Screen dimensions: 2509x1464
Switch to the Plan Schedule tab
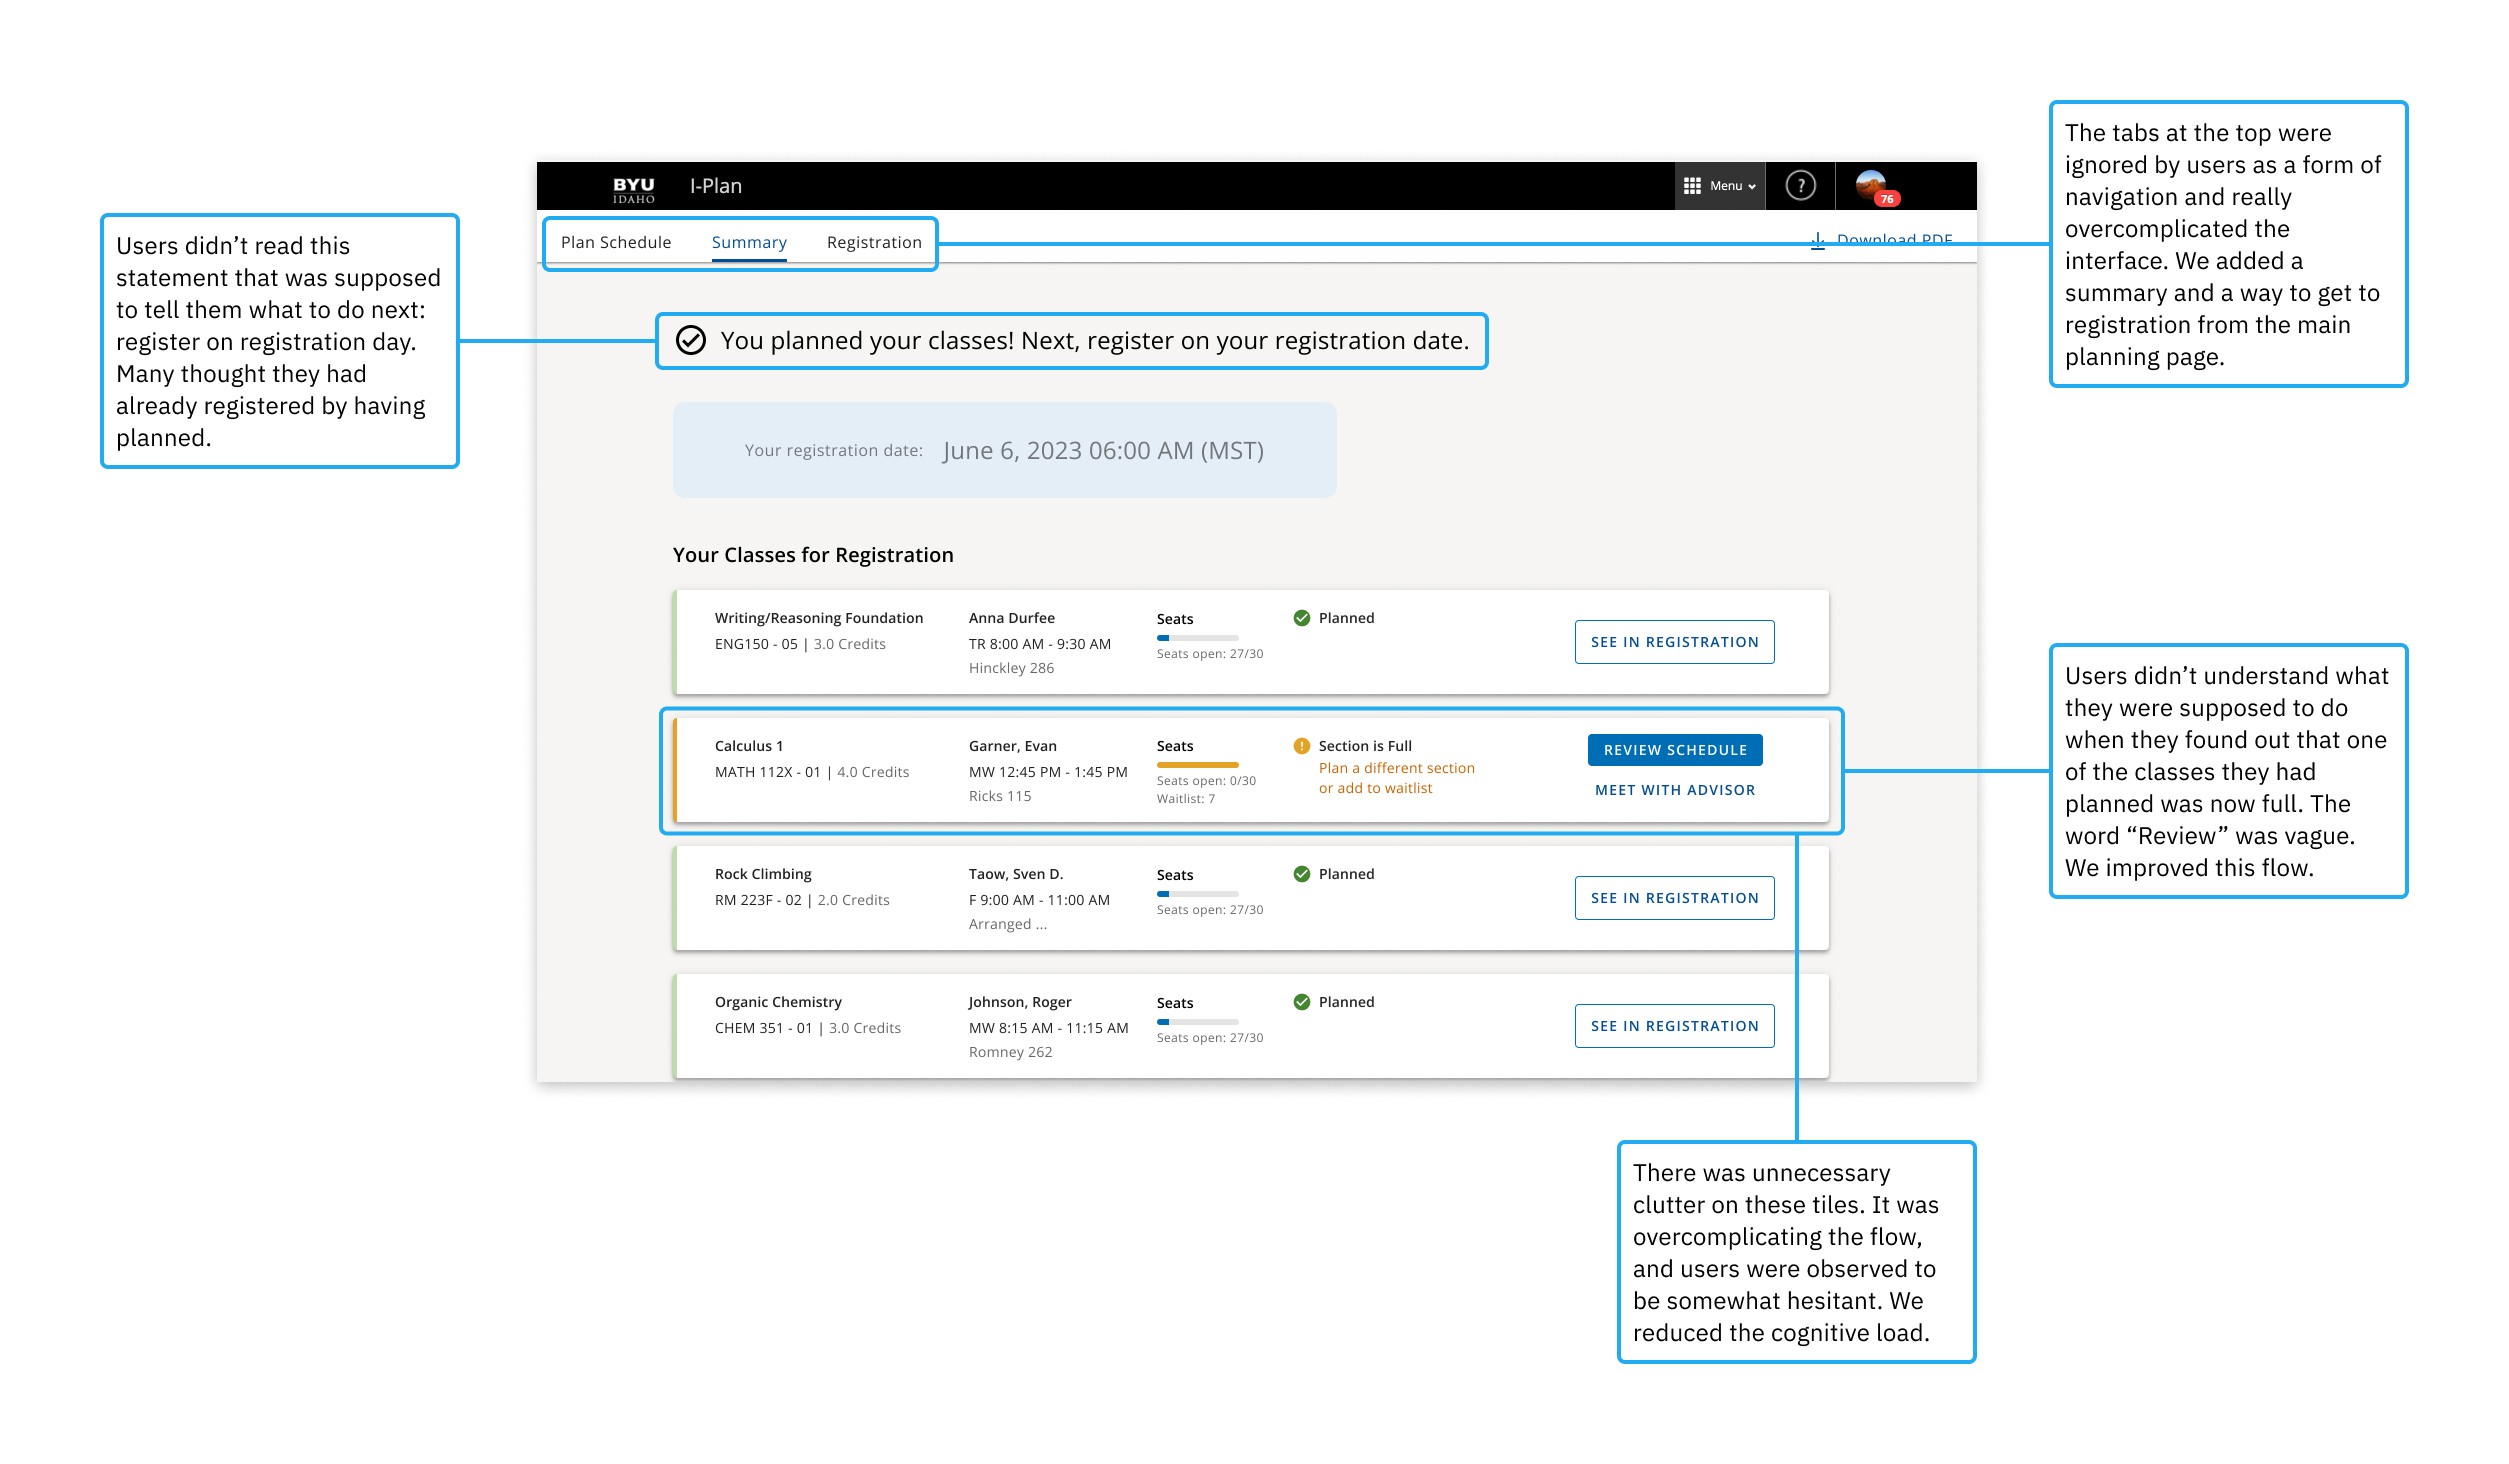(x=615, y=242)
